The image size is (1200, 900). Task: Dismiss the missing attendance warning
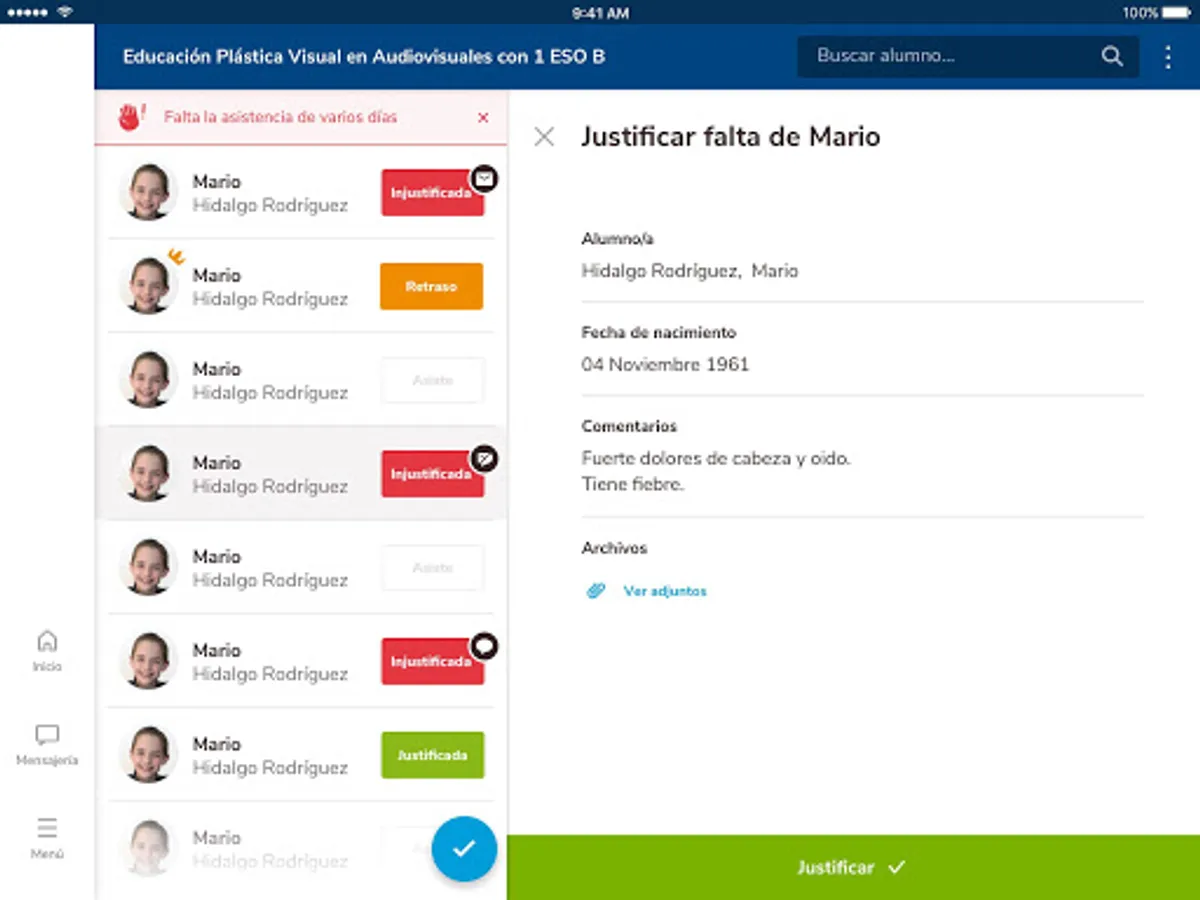click(483, 118)
